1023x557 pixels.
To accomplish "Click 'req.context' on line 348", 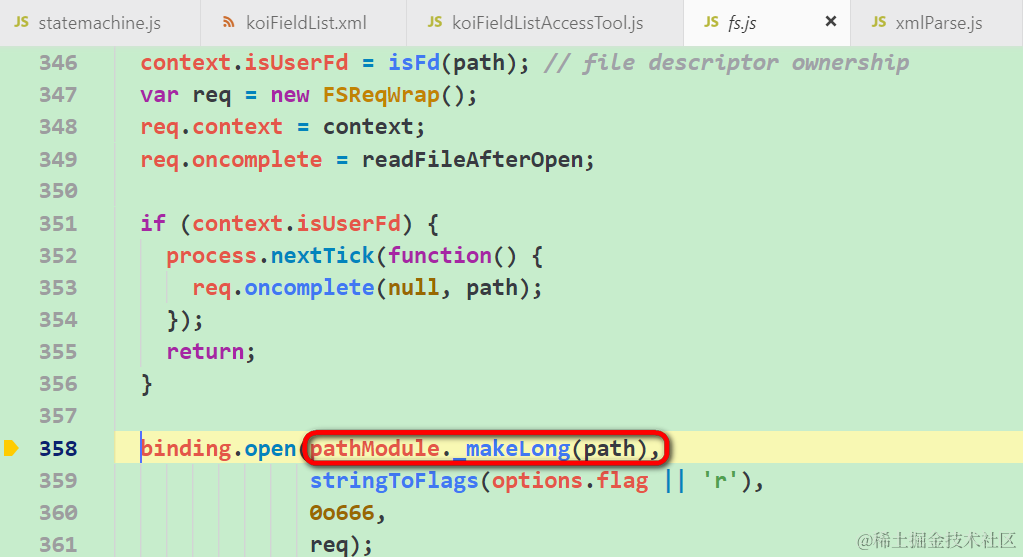I will click(211, 127).
